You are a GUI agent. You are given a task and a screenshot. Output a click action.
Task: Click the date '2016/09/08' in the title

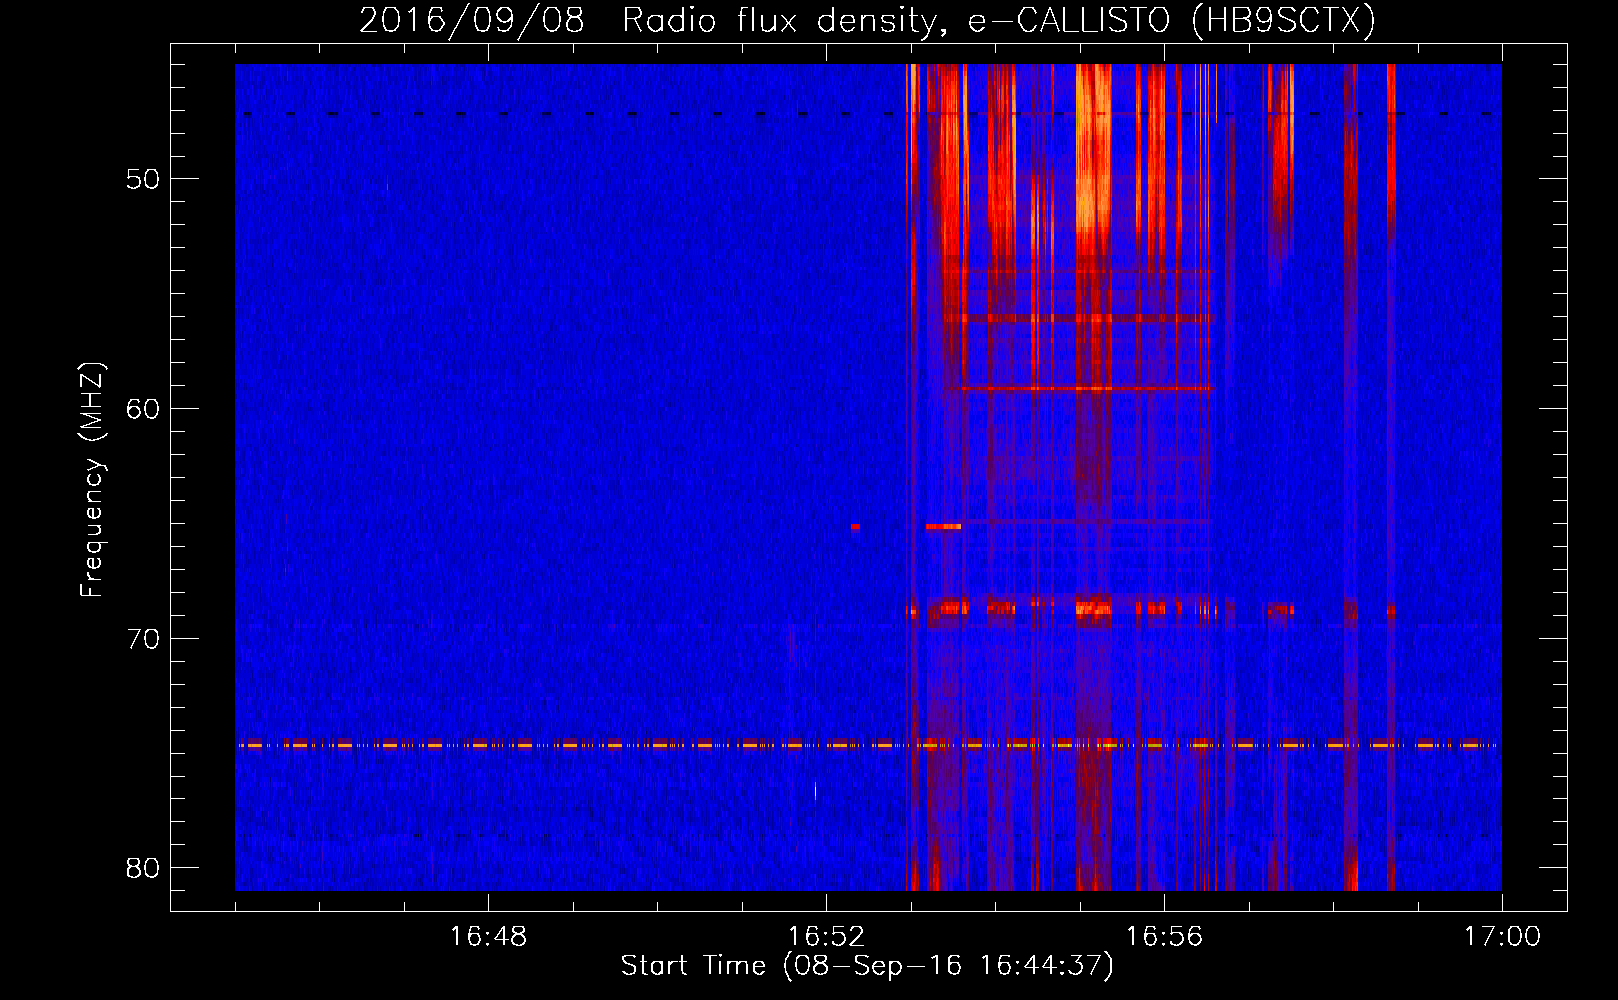471,20
